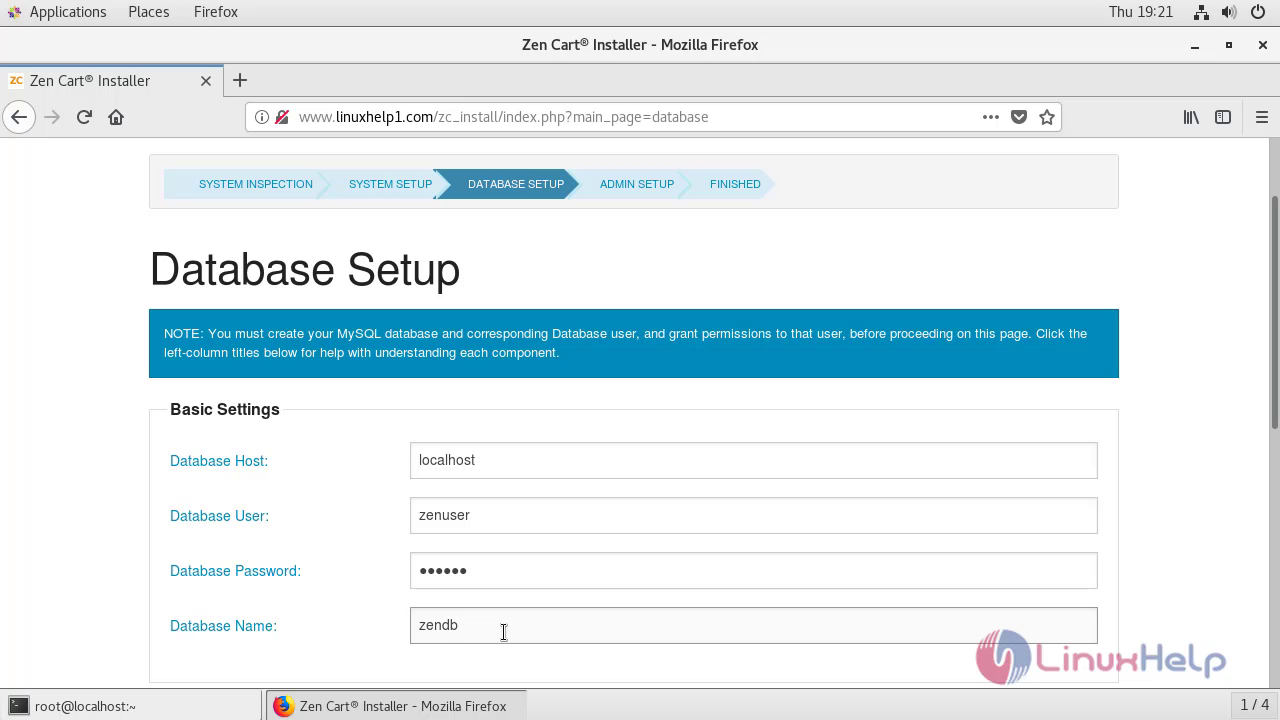Go to System Inspection step

point(256,184)
